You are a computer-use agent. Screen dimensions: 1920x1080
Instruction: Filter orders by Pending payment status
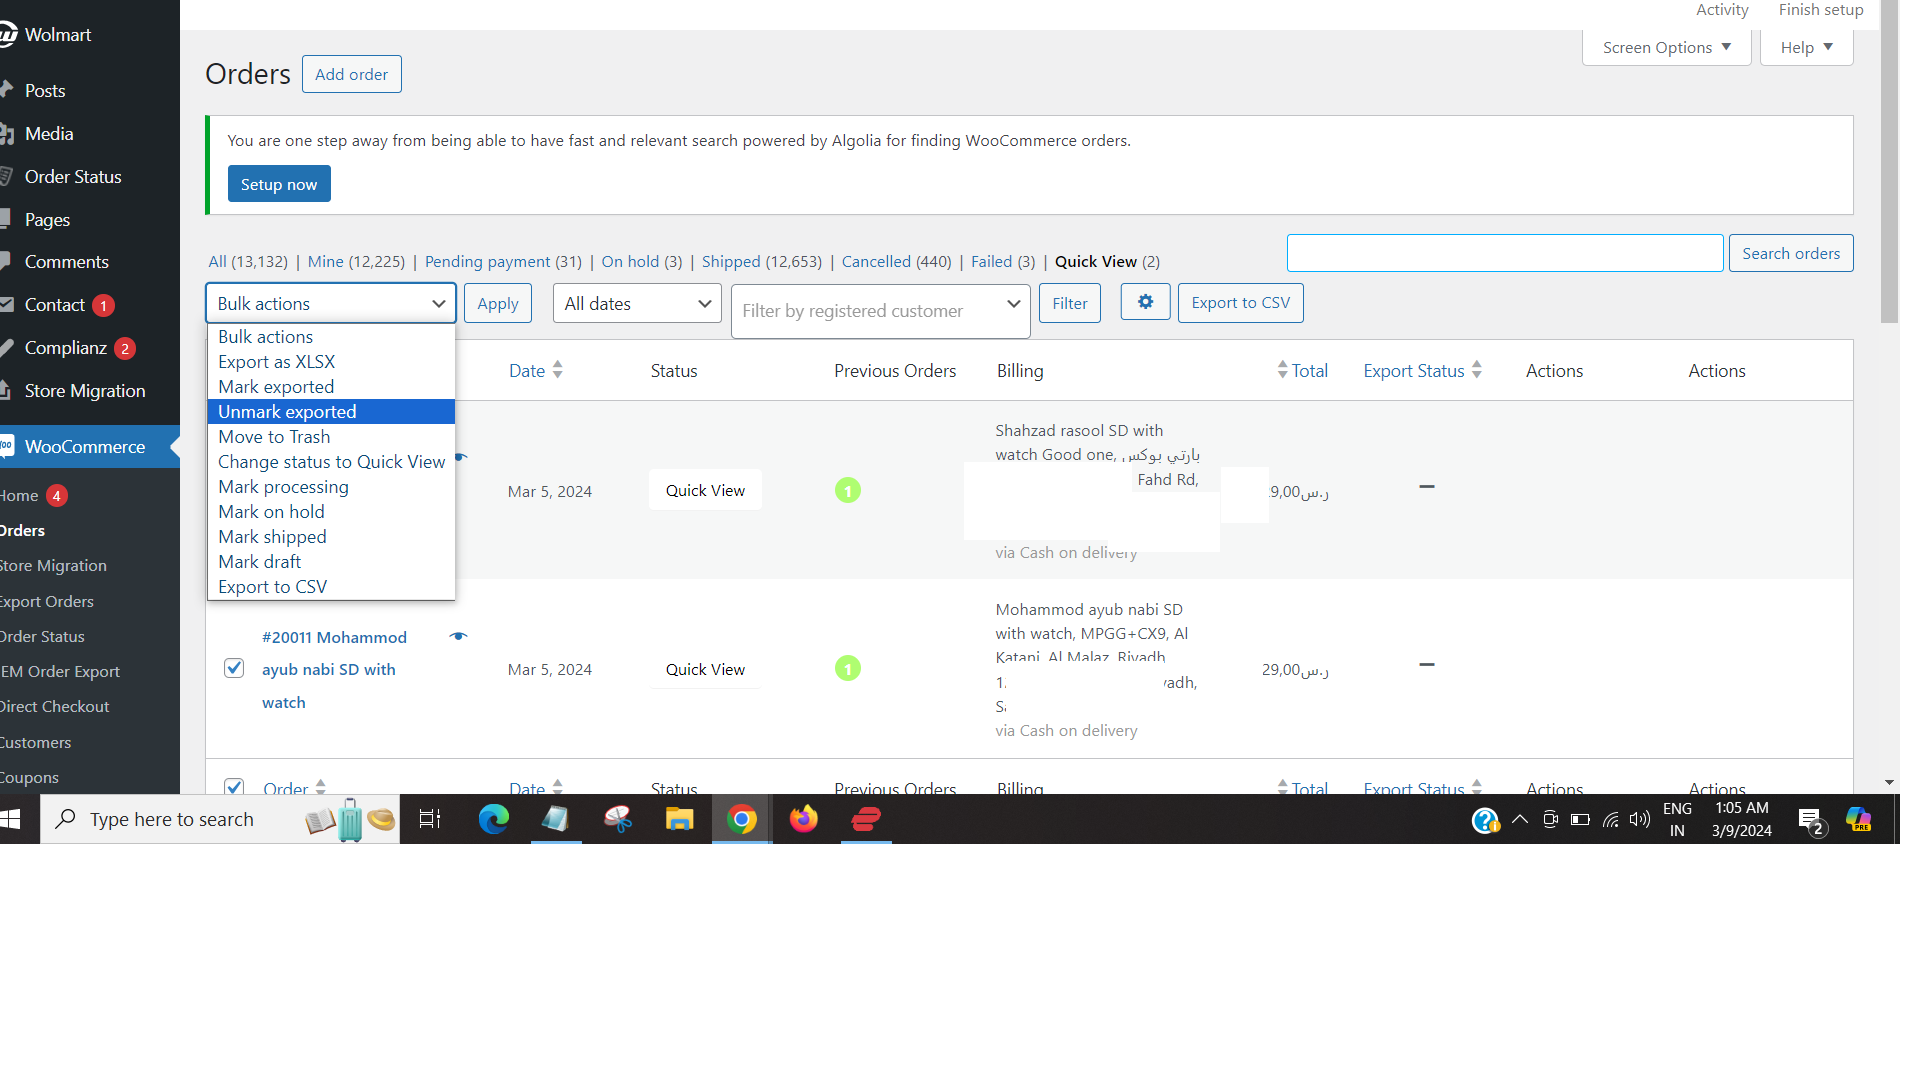pos(503,261)
